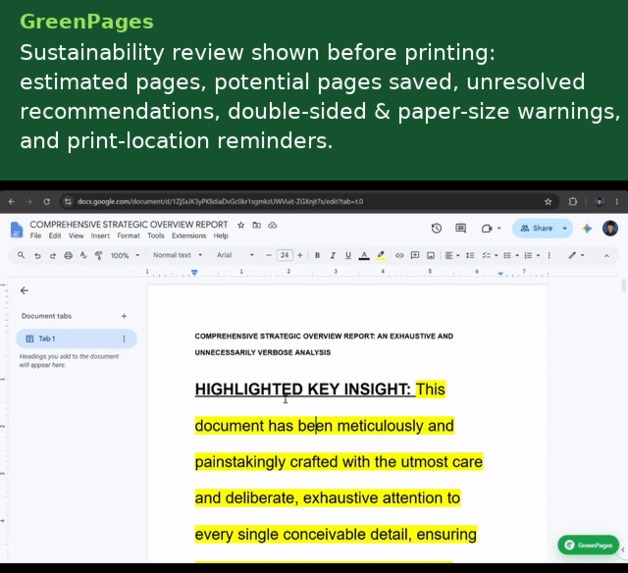
Task: Bookmark page with the address bar star
Action: [x=548, y=202]
